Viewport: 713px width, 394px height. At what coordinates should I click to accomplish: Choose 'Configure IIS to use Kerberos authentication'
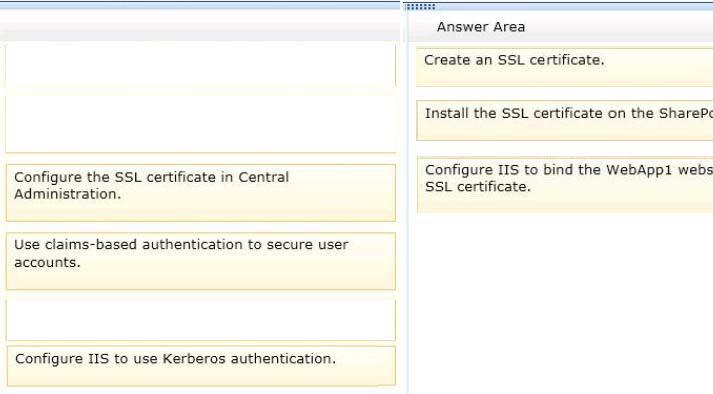[x=201, y=366]
